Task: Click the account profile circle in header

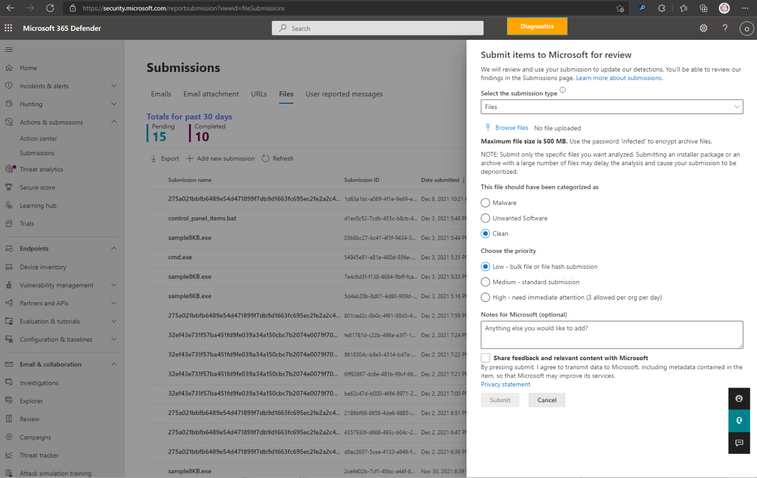Action: click(x=746, y=28)
